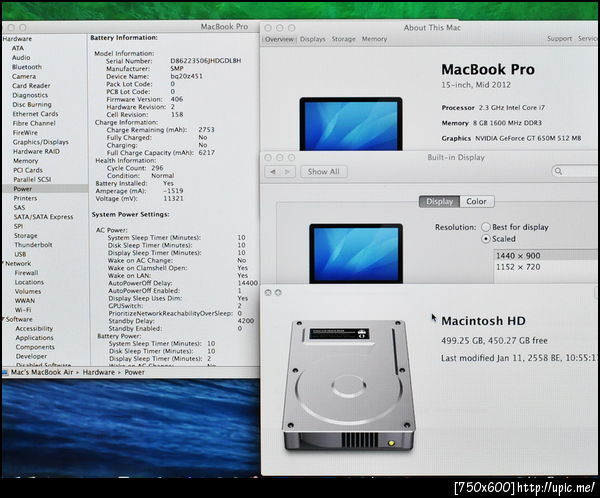This screenshot has height=498, width=600.
Task: Click Hardware in the path bar
Action: point(99,372)
